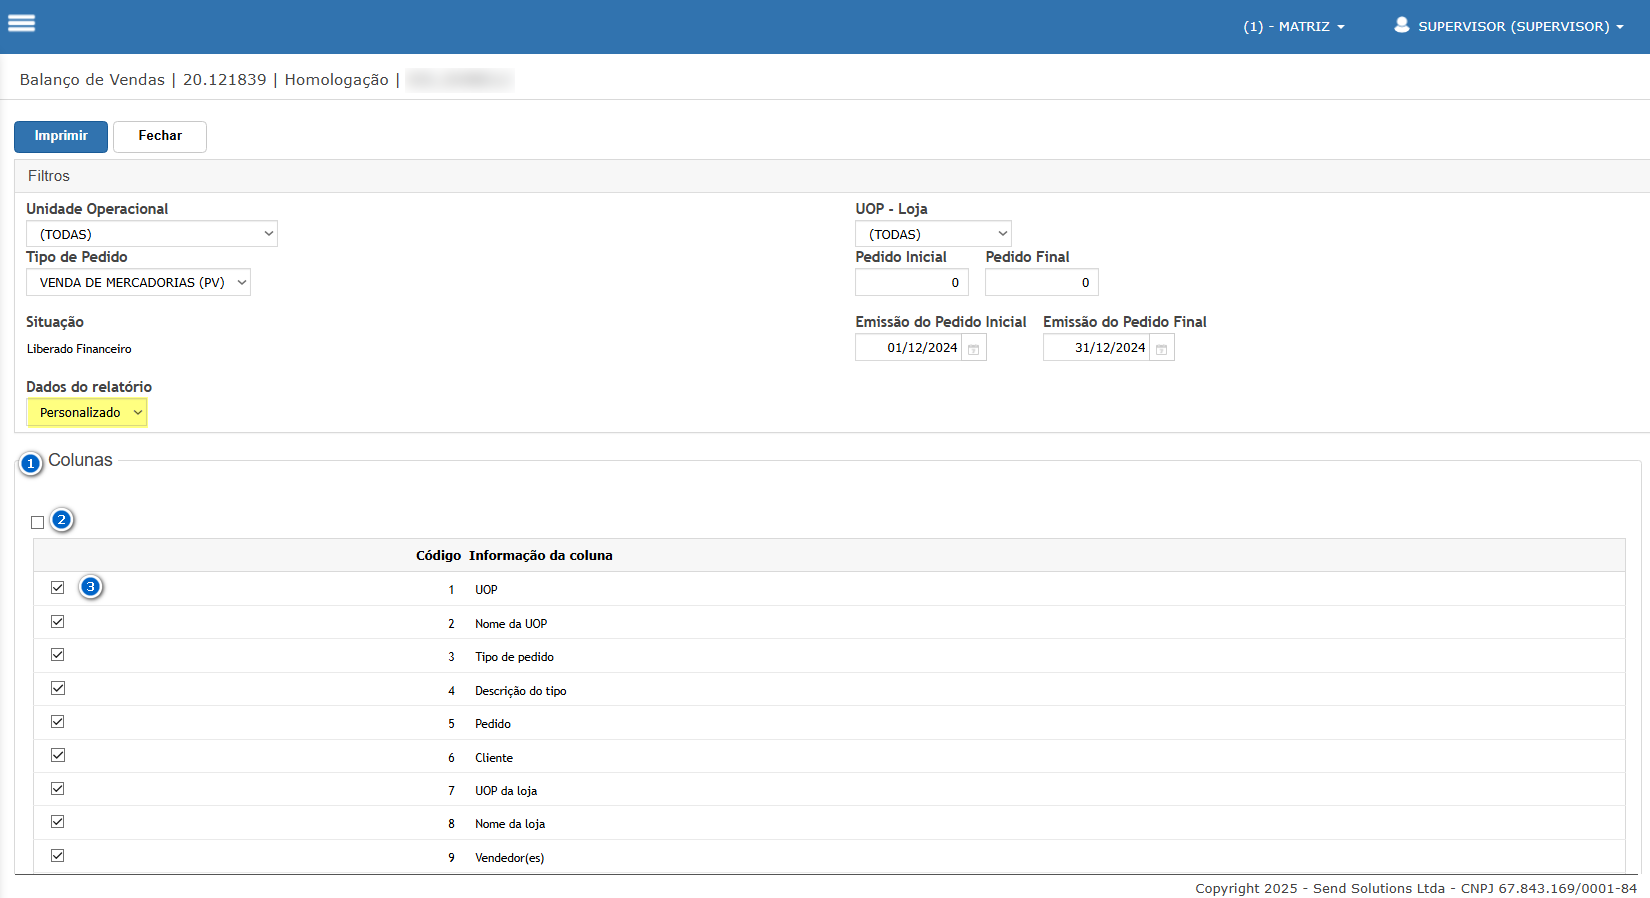Click numbered marker 3 in UOP row

coord(91,587)
